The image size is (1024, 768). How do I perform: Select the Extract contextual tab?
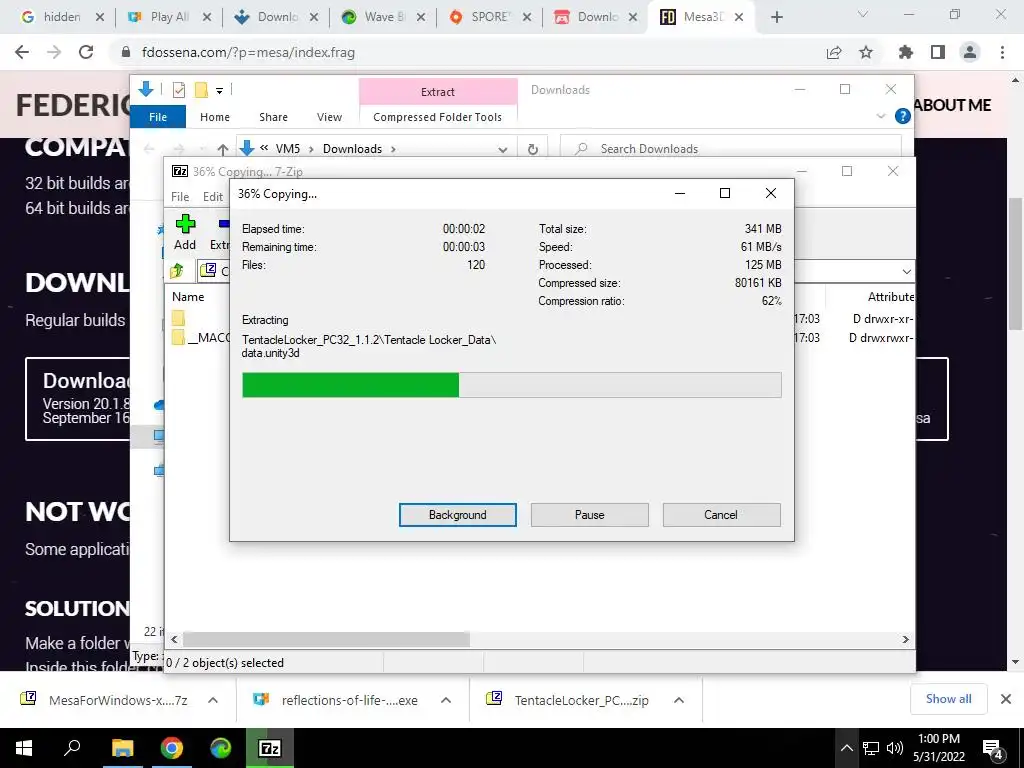[x=438, y=92]
